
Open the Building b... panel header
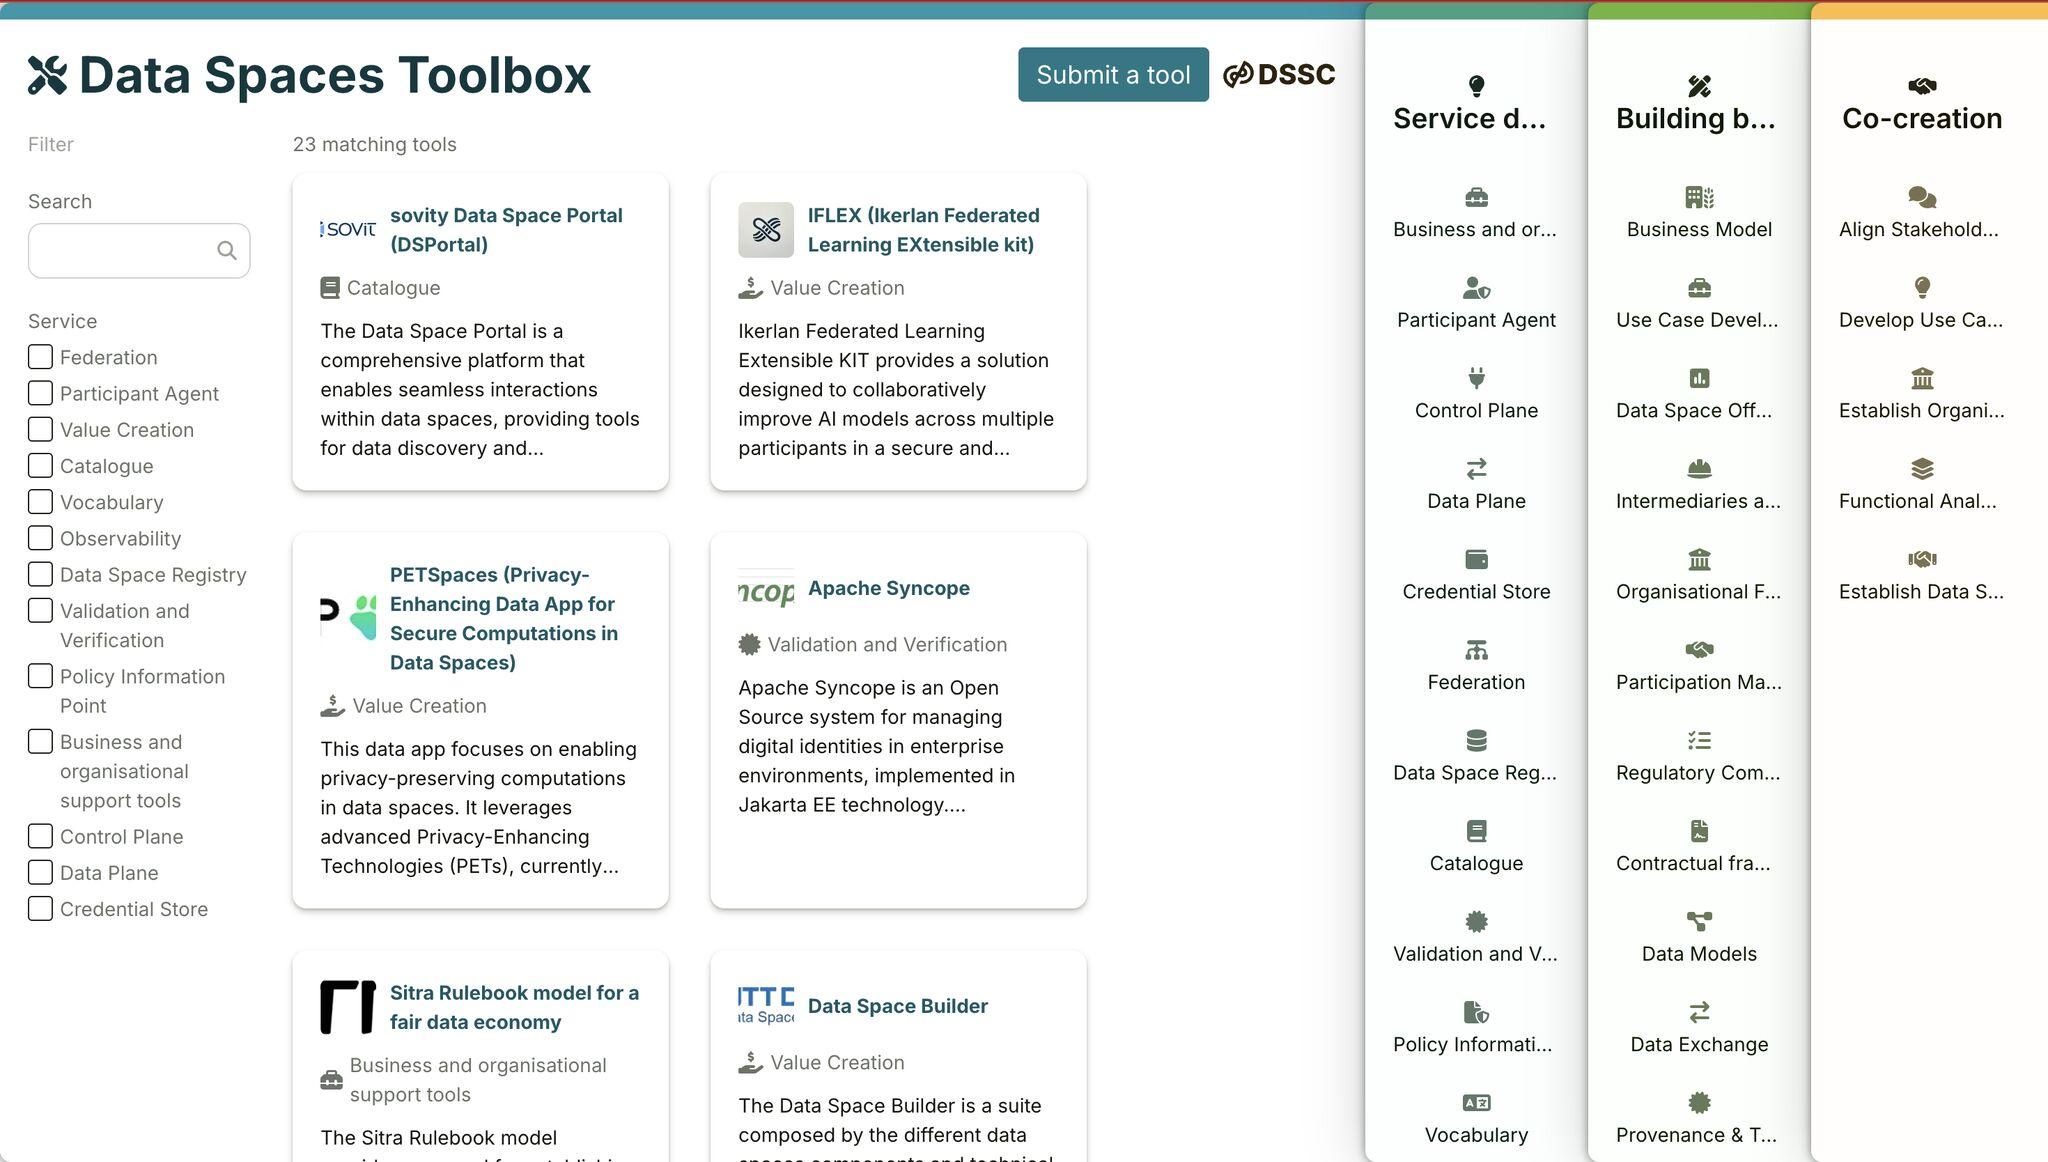pos(1696,104)
